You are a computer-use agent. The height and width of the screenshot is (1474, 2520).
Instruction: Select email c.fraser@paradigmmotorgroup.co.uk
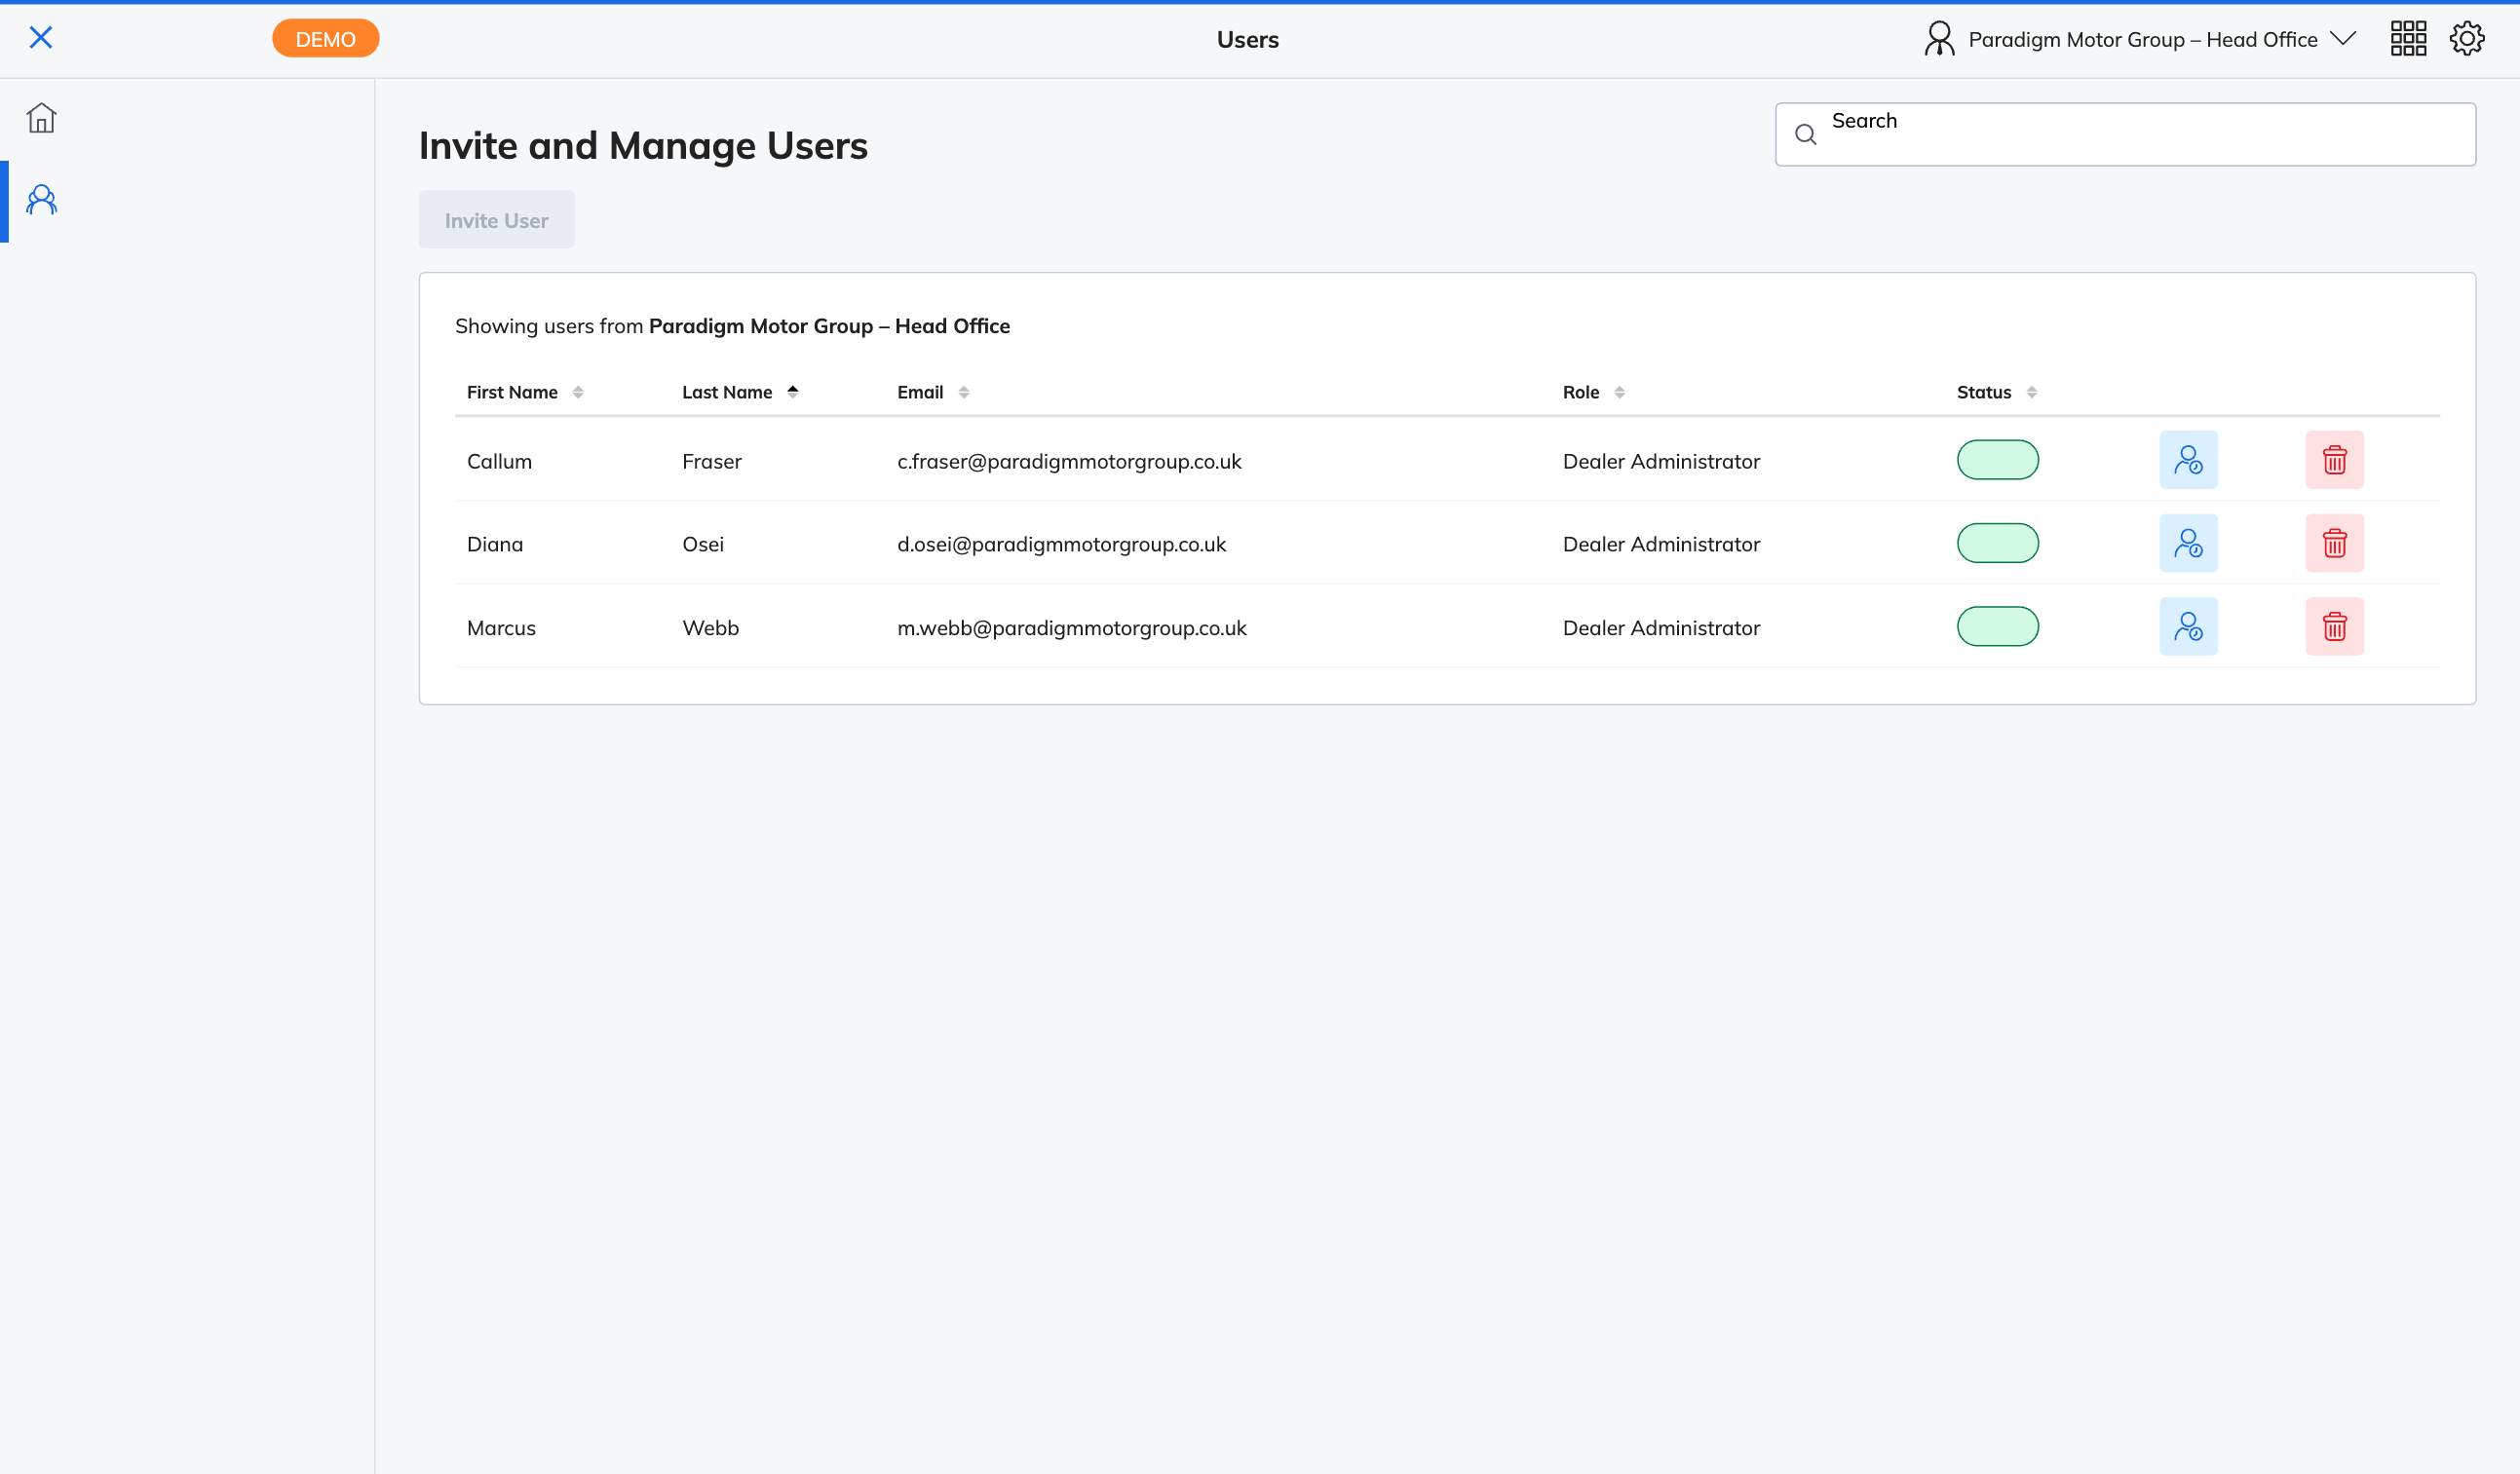coord(1068,461)
